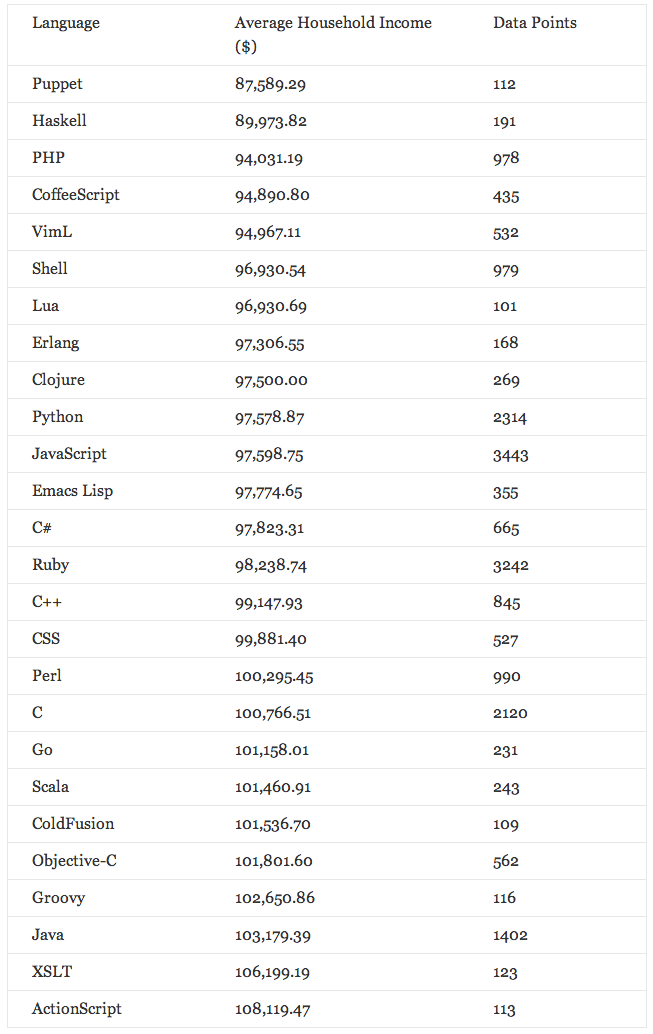Viewport: 653px width, 1034px height.
Task: Click JavaScript data points value 3443
Action: 510,454
